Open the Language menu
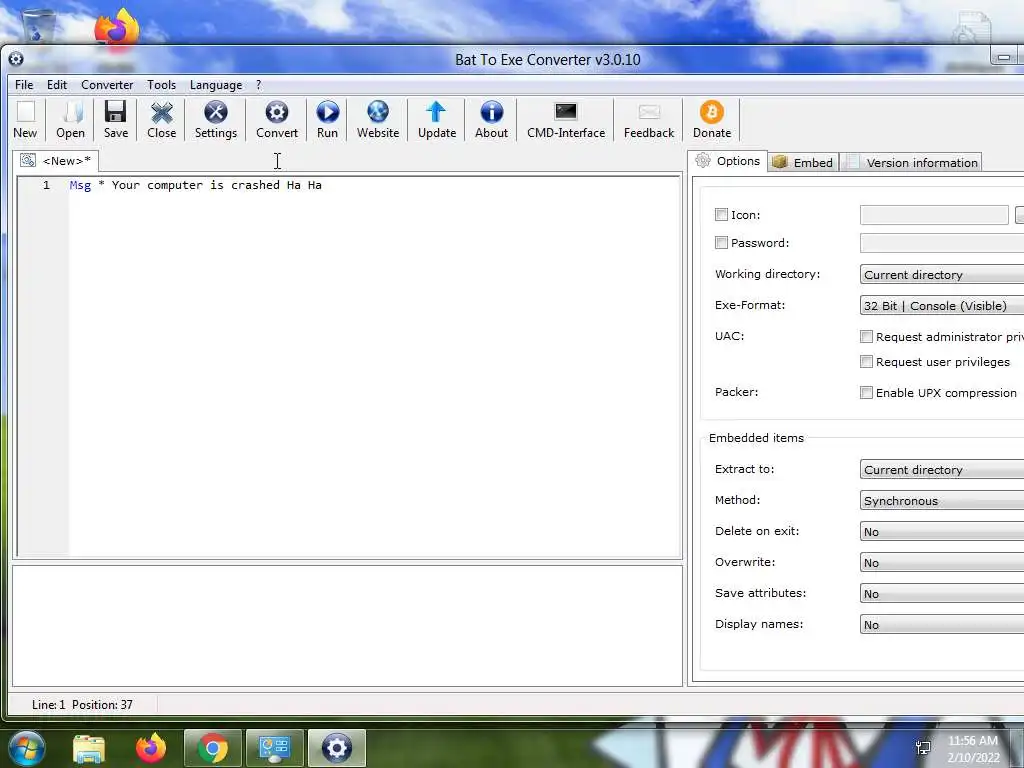This screenshot has height=768, width=1024. [216, 85]
